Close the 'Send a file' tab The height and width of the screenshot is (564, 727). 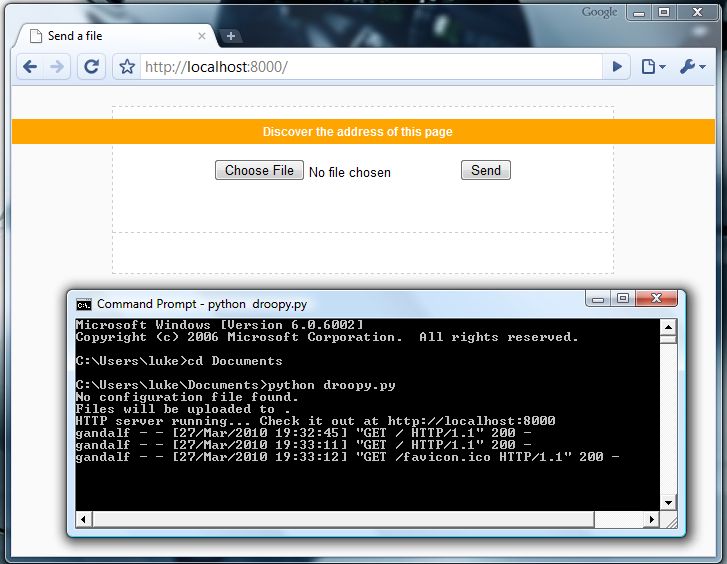point(202,36)
